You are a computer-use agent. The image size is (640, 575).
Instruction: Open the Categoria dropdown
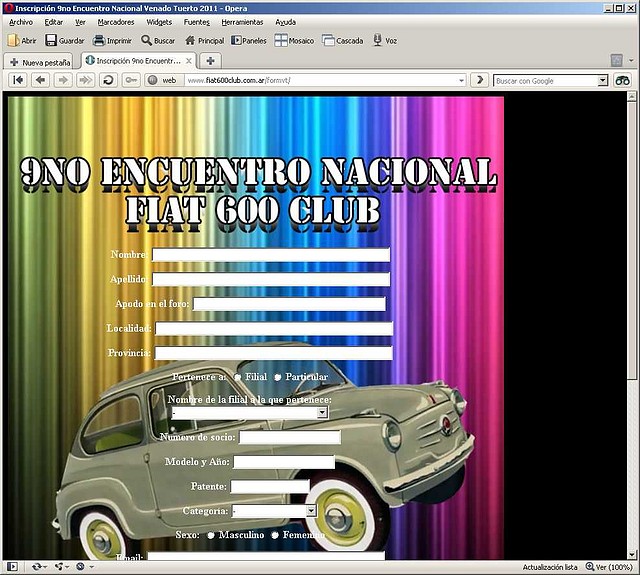point(311,511)
